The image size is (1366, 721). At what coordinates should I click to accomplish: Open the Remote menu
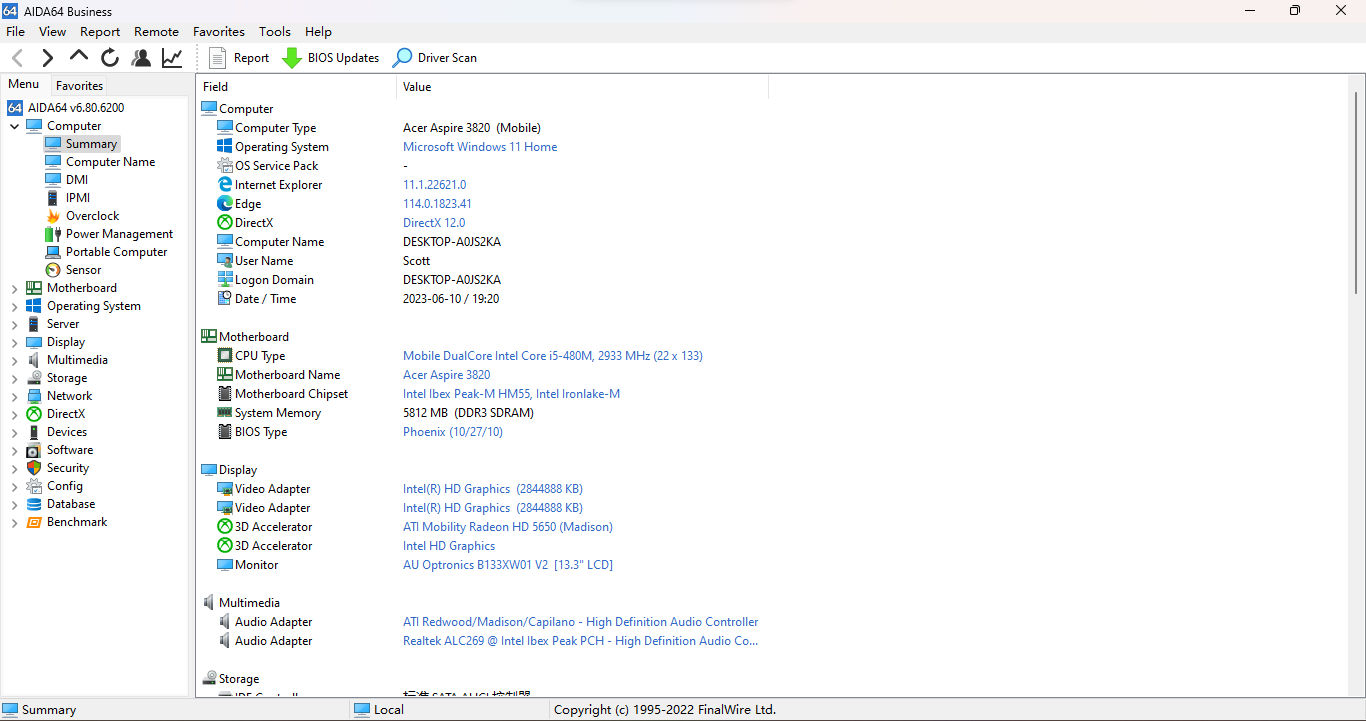(156, 32)
